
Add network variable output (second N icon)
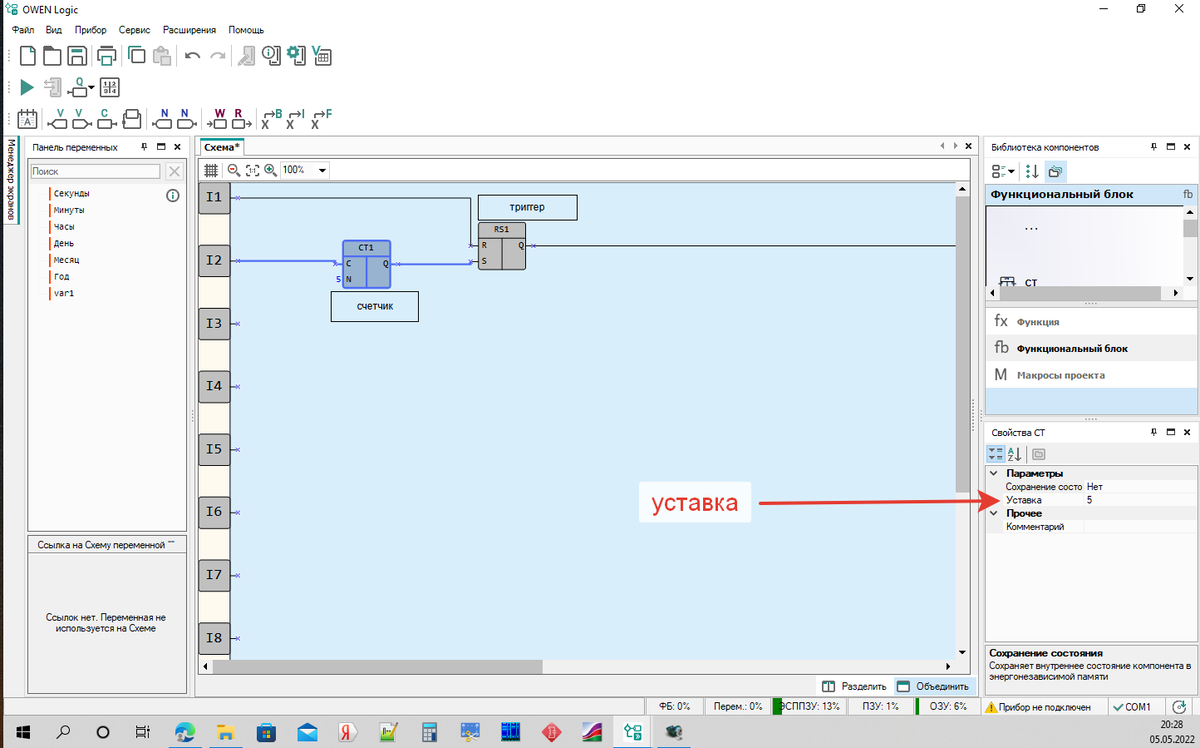(186, 119)
